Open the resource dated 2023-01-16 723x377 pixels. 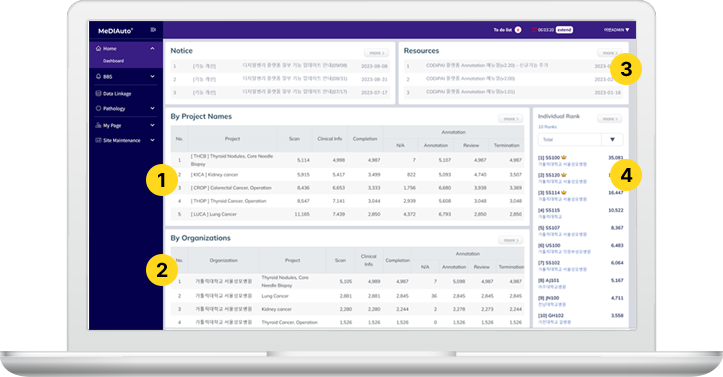pyautogui.click(x=513, y=93)
